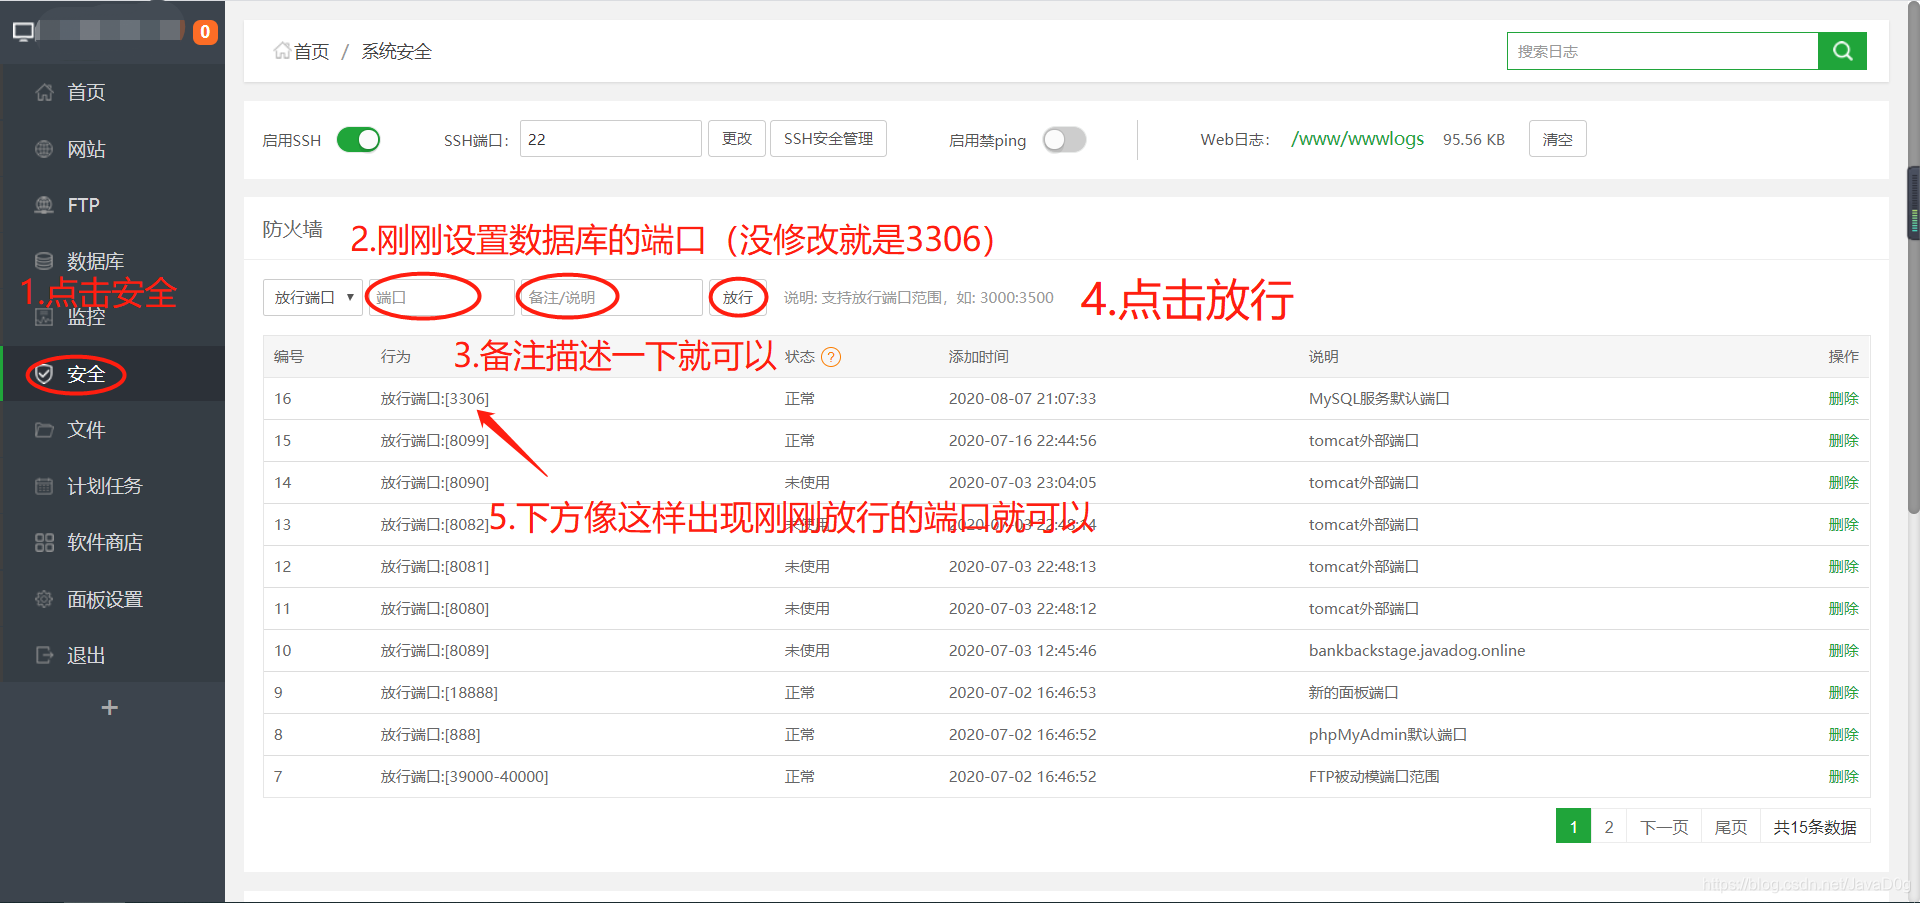Click the question mark icon beside 状态
The image size is (1920, 903).
831,357
